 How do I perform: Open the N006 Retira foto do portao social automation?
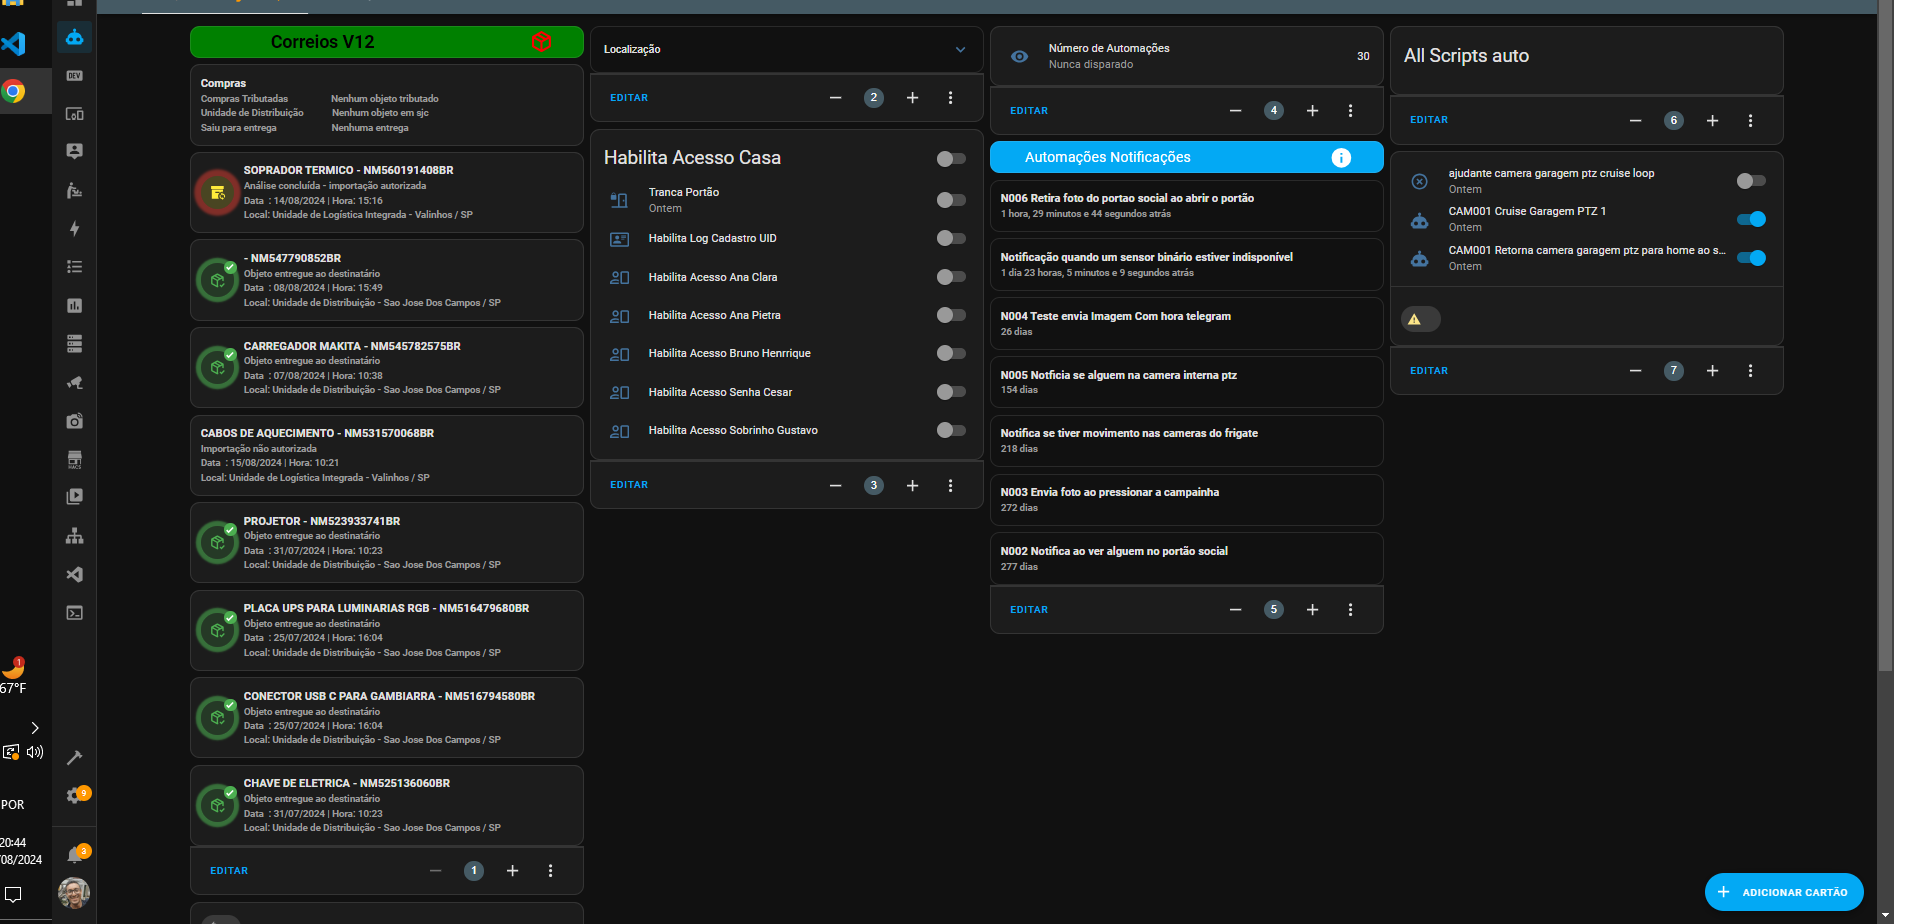pos(1187,206)
